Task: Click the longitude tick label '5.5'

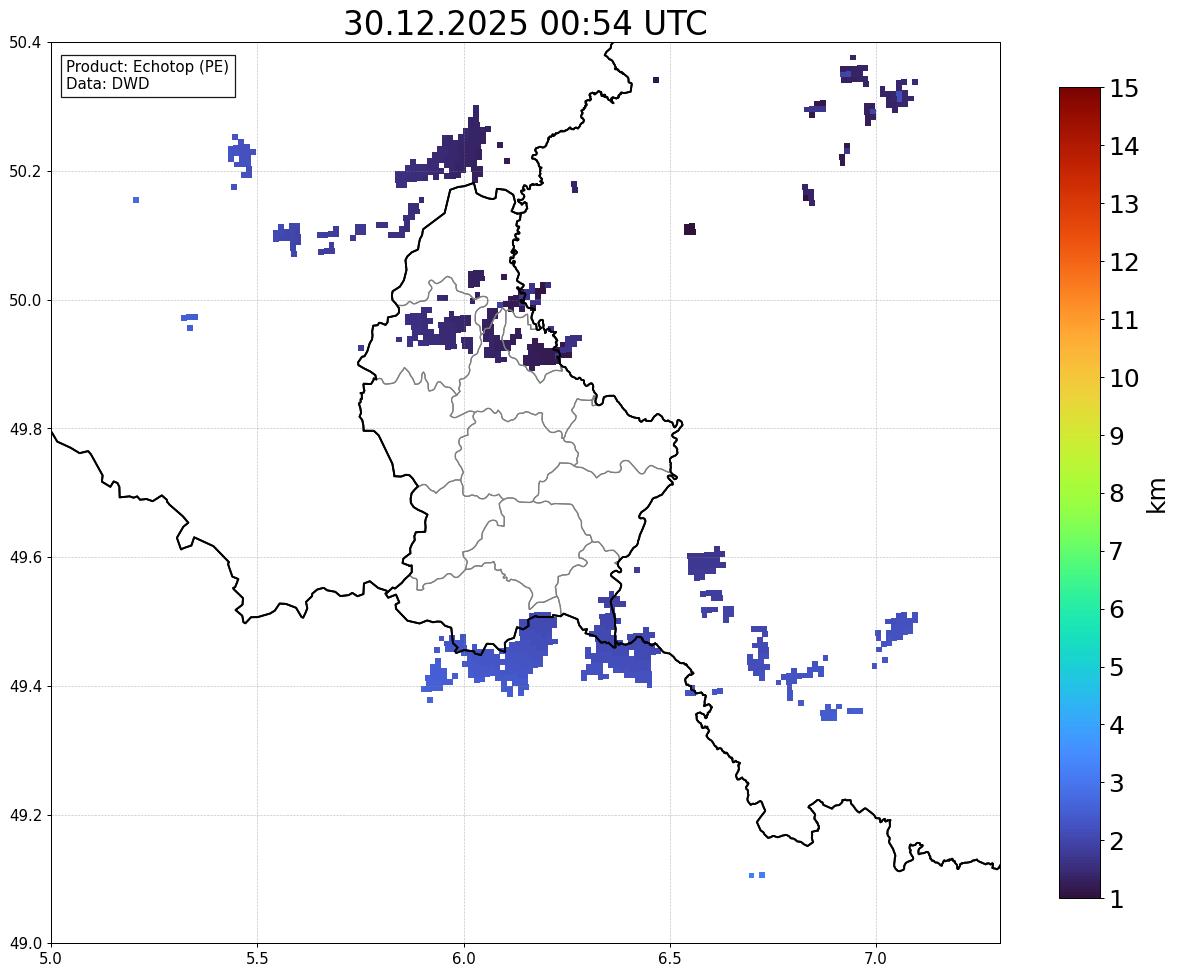Action: click(x=258, y=959)
